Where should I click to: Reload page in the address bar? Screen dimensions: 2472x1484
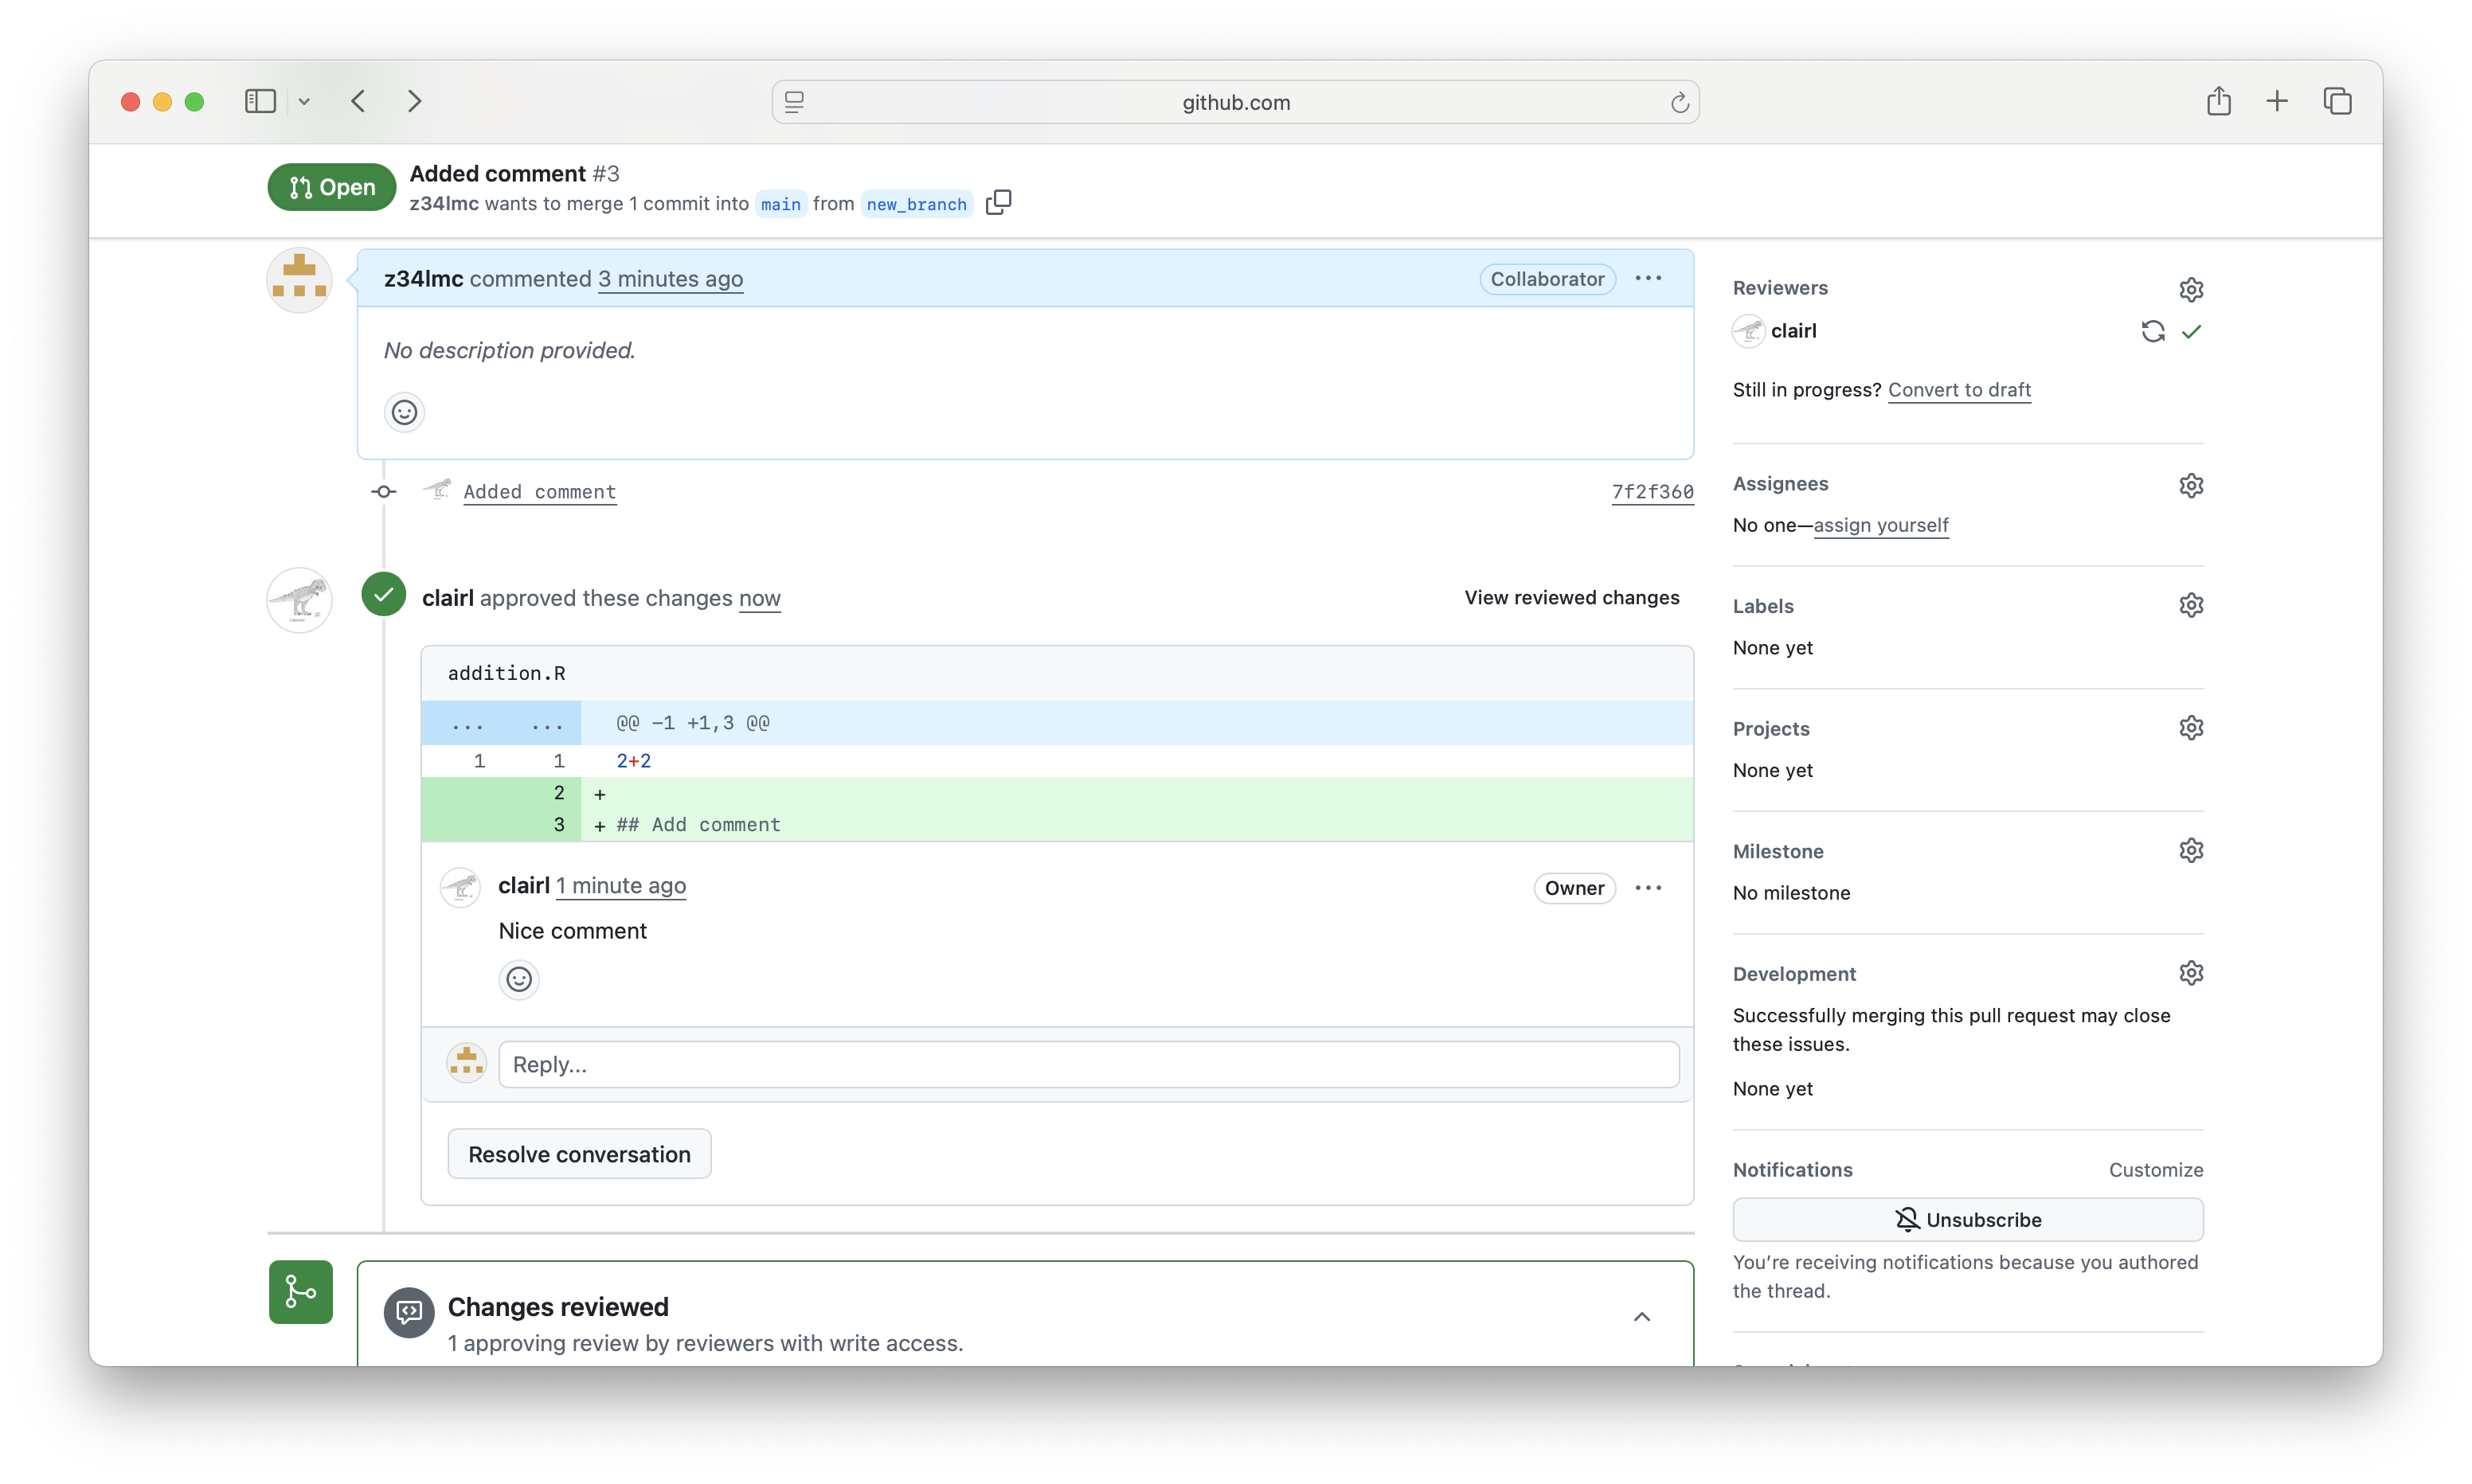click(x=1679, y=102)
